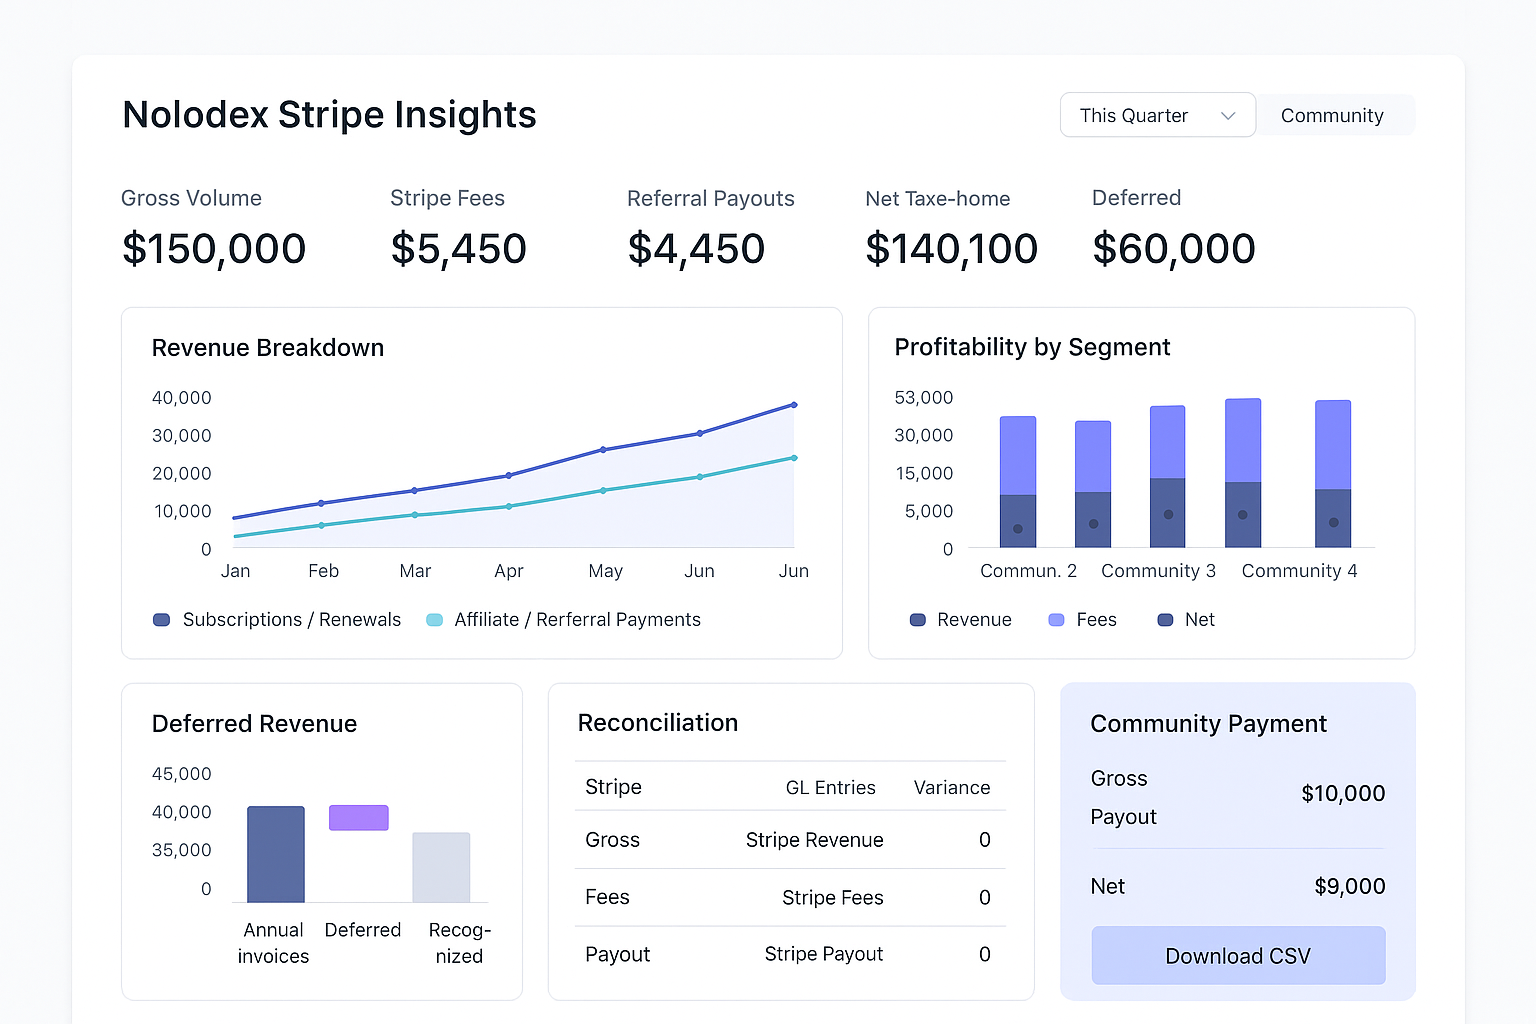Expand the time period filter

(1157, 114)
